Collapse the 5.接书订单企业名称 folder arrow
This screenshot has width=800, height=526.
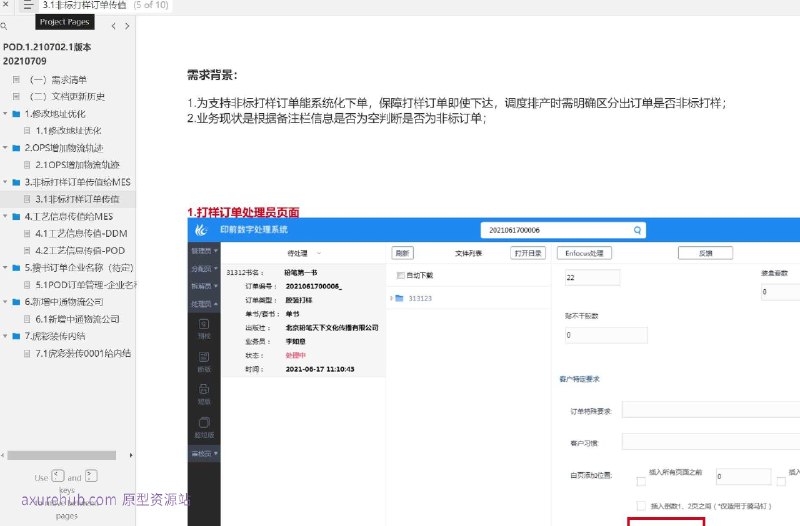[5, 267]
